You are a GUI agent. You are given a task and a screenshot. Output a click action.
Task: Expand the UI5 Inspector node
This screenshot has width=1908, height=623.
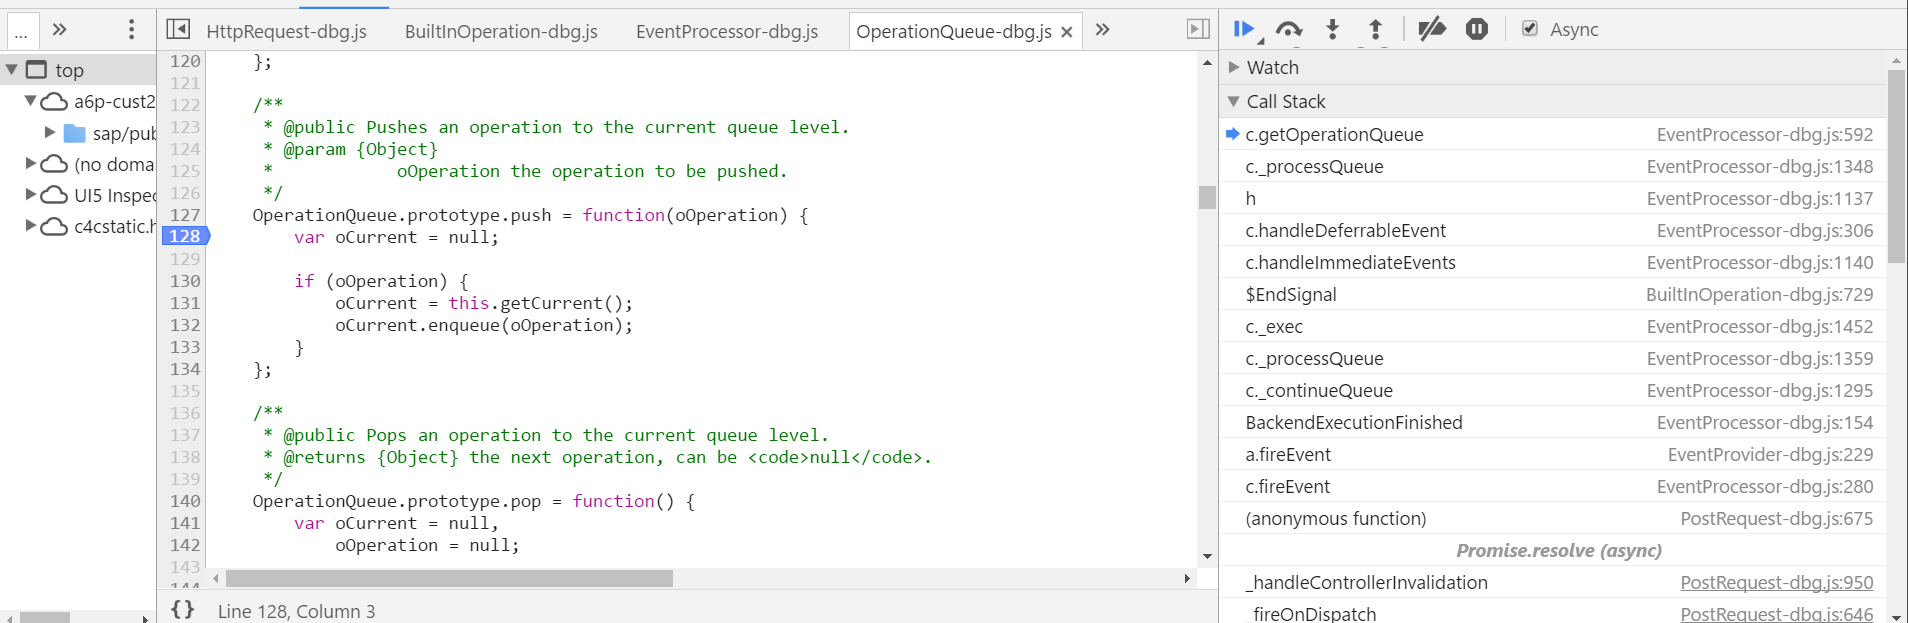click(30, 194)
